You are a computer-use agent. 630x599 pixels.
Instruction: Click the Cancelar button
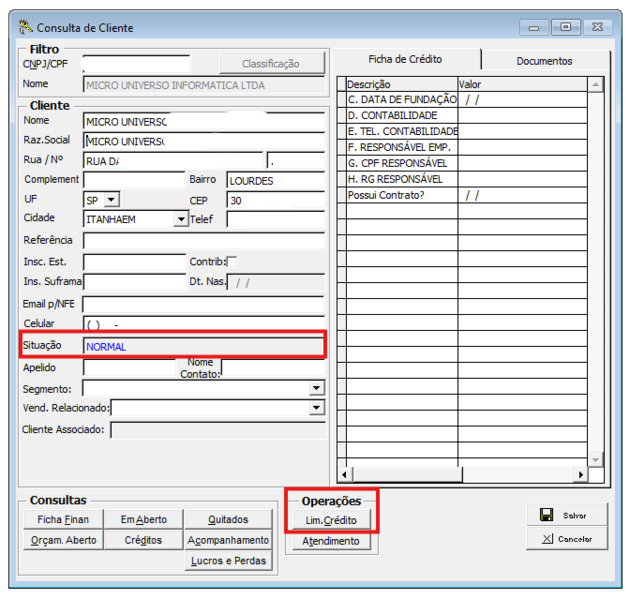pyautogui.click(x=567, y=539)
